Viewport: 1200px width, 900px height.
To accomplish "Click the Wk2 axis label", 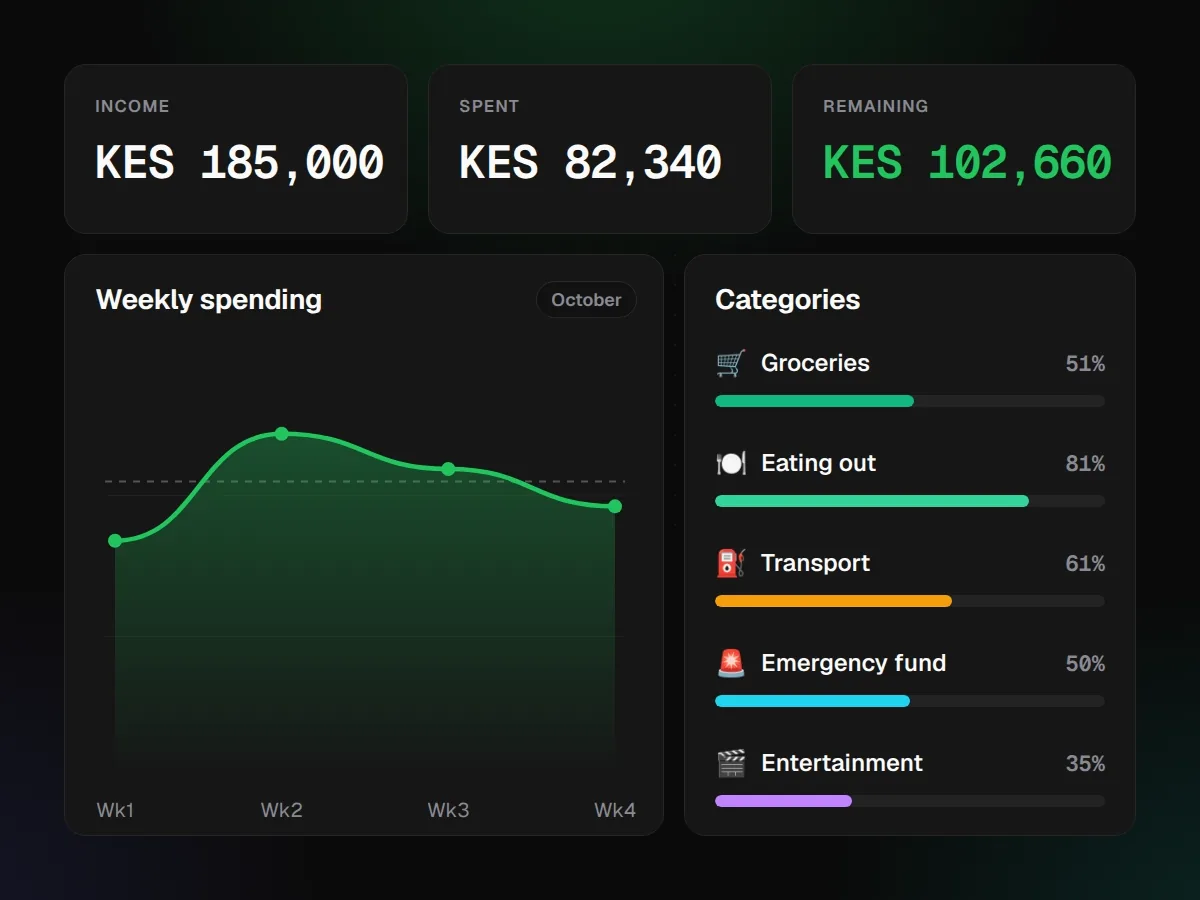I will coord(282,810).
